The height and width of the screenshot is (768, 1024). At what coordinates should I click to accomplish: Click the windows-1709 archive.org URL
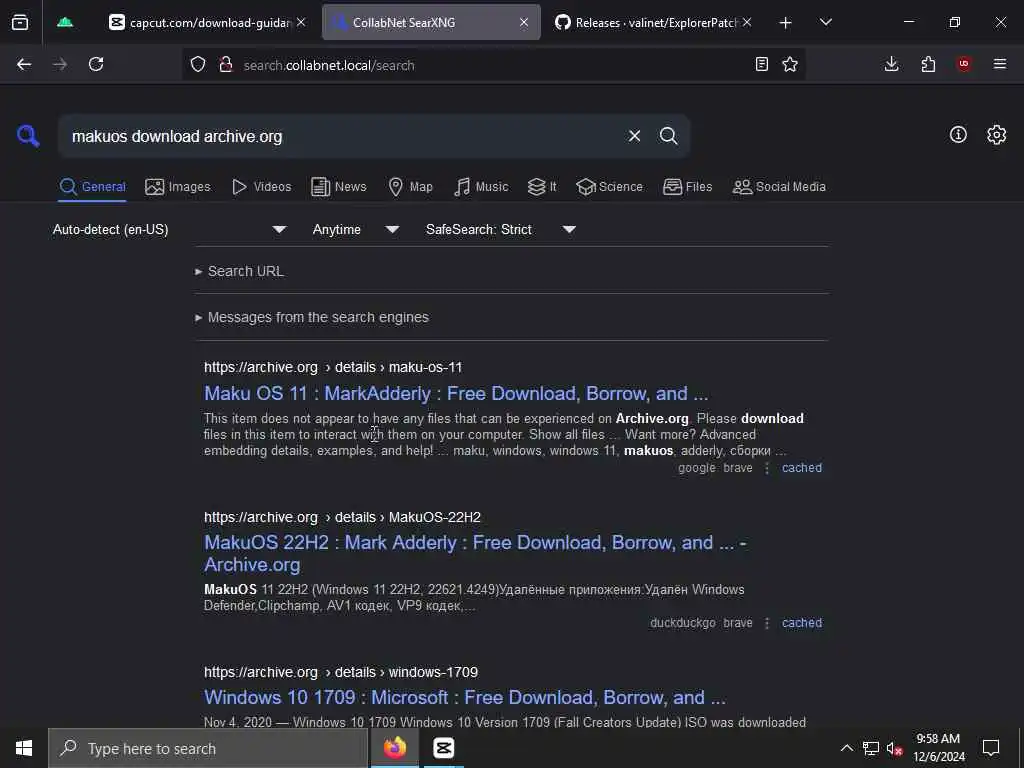click(341, 672)
